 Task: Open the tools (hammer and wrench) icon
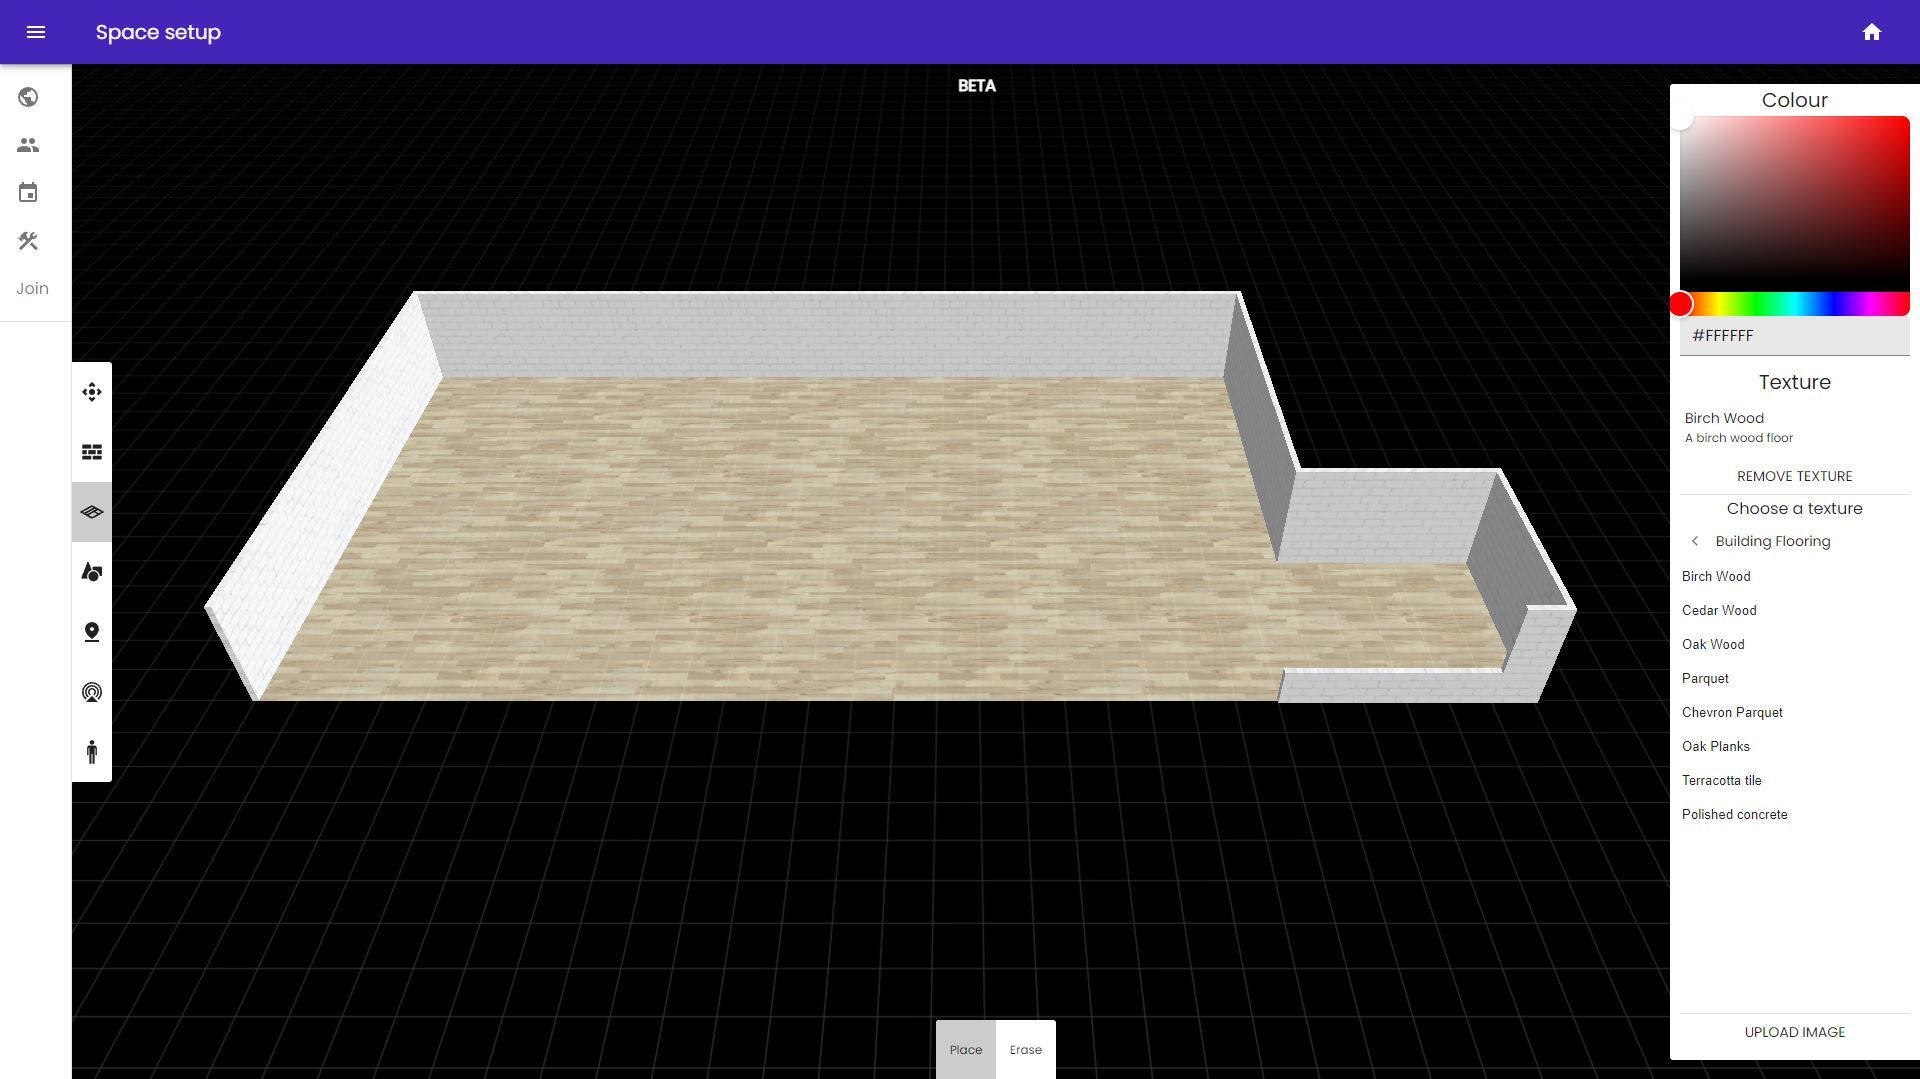28,241
